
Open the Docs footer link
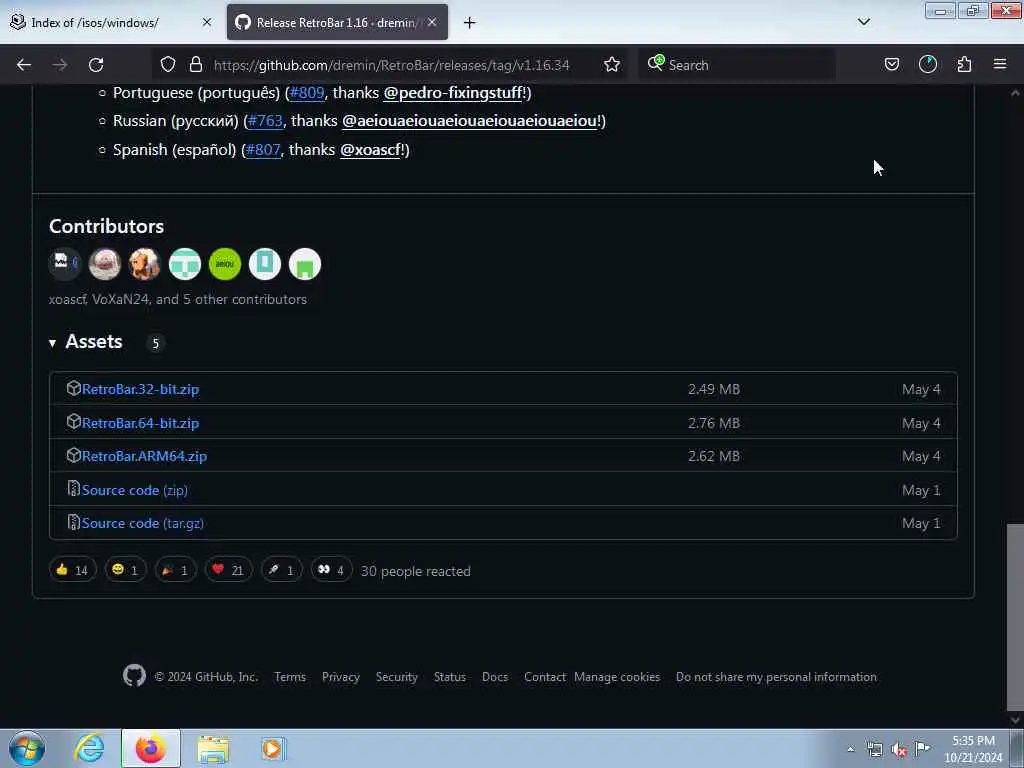495,677
